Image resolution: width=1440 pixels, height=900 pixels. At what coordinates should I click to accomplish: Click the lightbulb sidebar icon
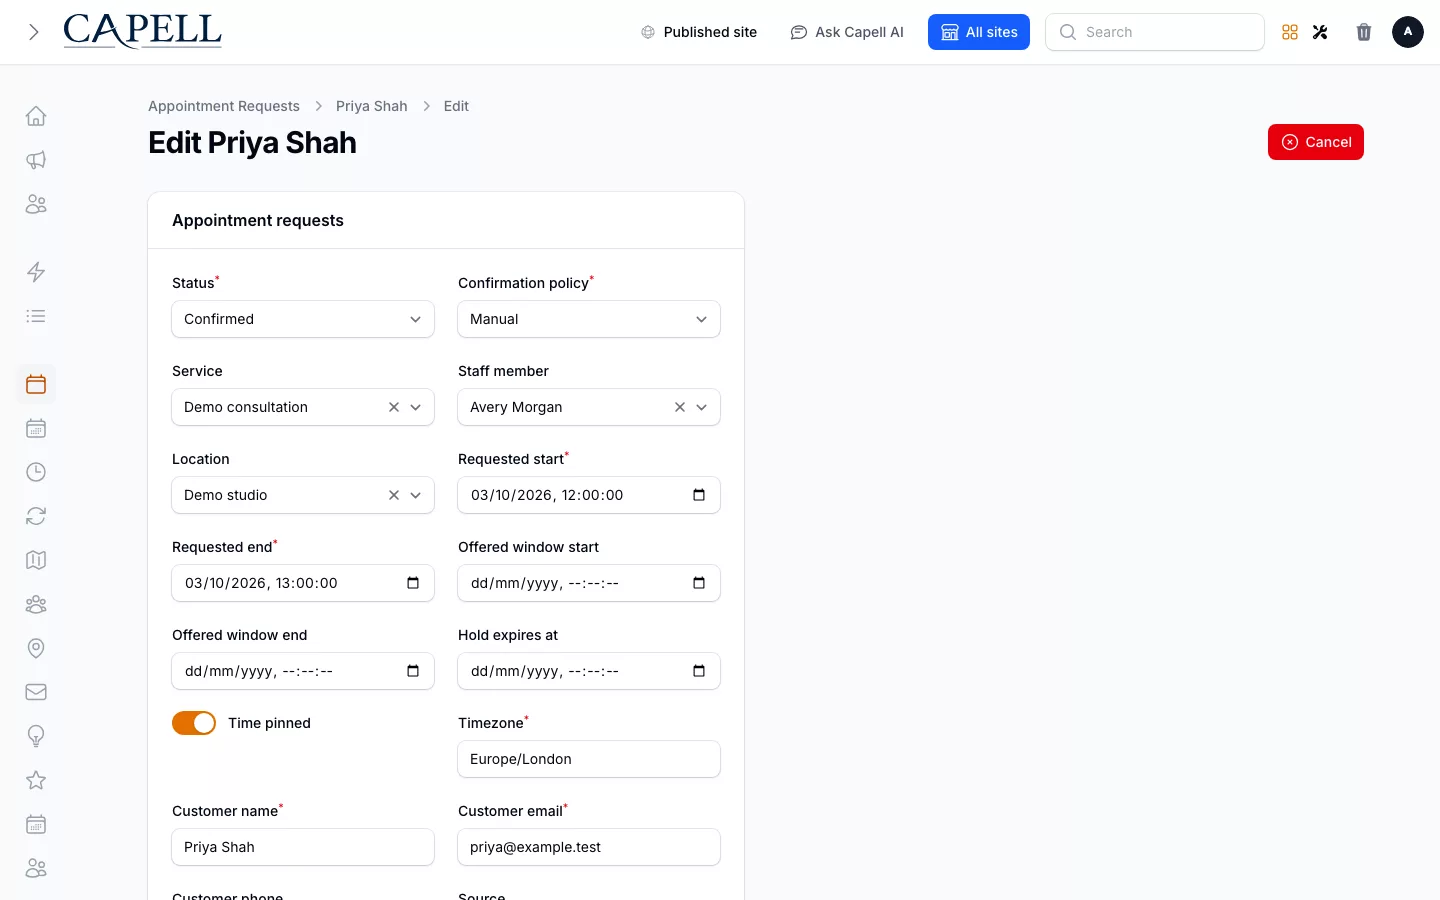36,736
